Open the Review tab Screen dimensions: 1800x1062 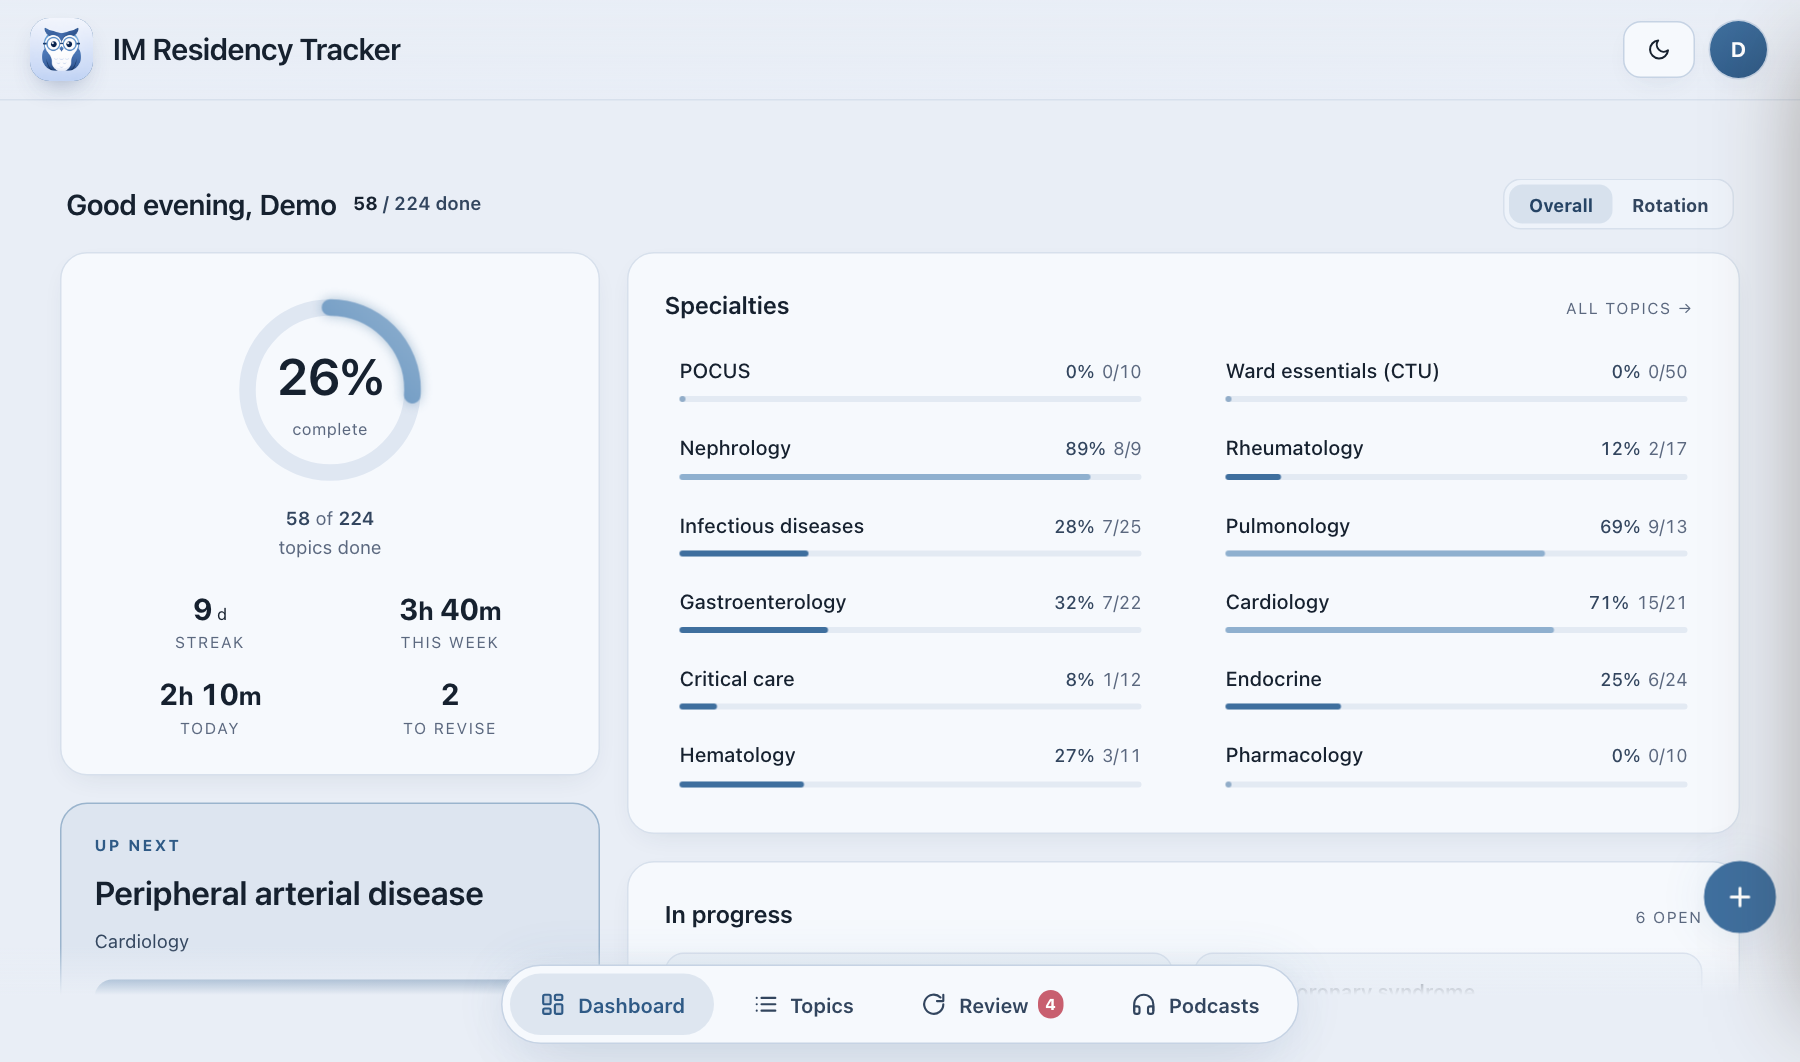[992, 1005]
